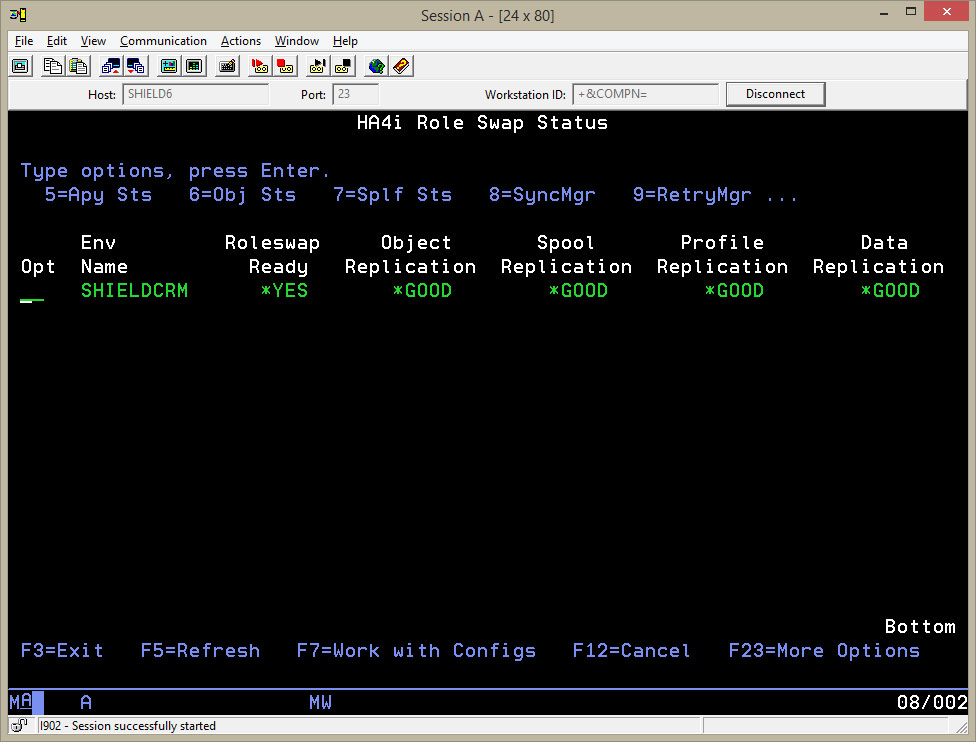Screen dimensions: 976x742
Task: Click the Workstation ID field
Action: (x=645, y=94)
